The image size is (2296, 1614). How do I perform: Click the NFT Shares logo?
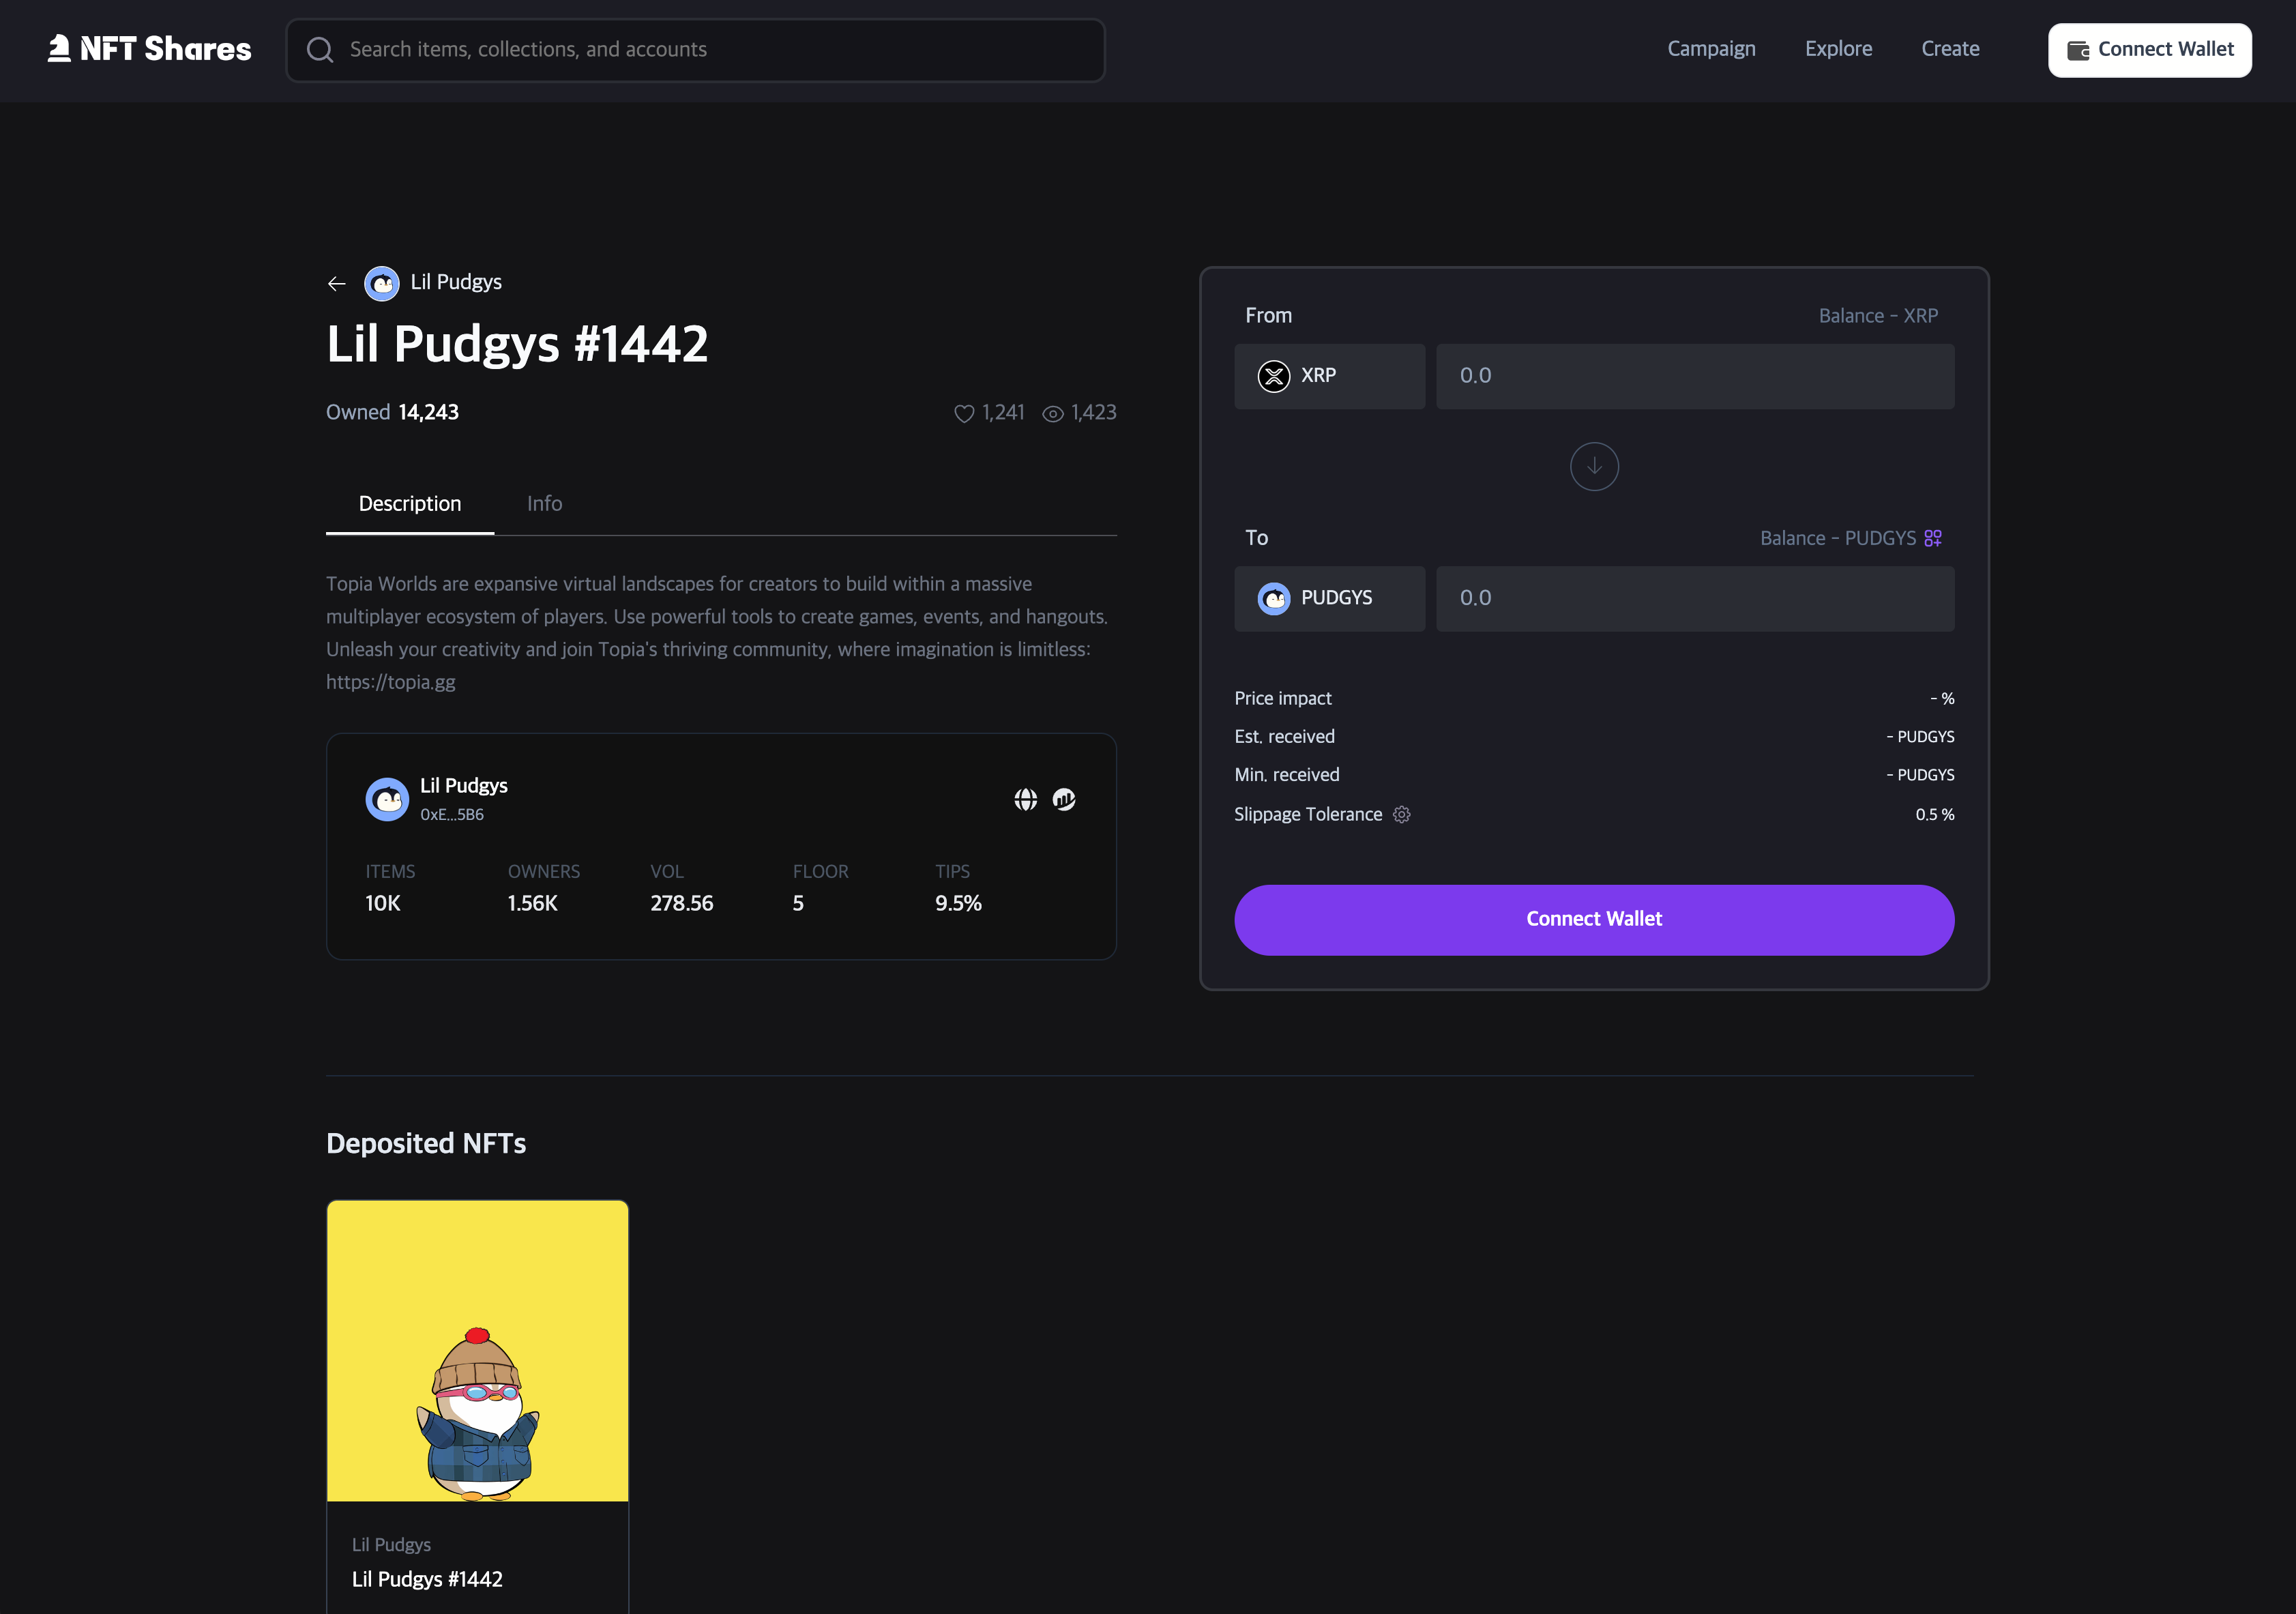(x=150, y=49)
